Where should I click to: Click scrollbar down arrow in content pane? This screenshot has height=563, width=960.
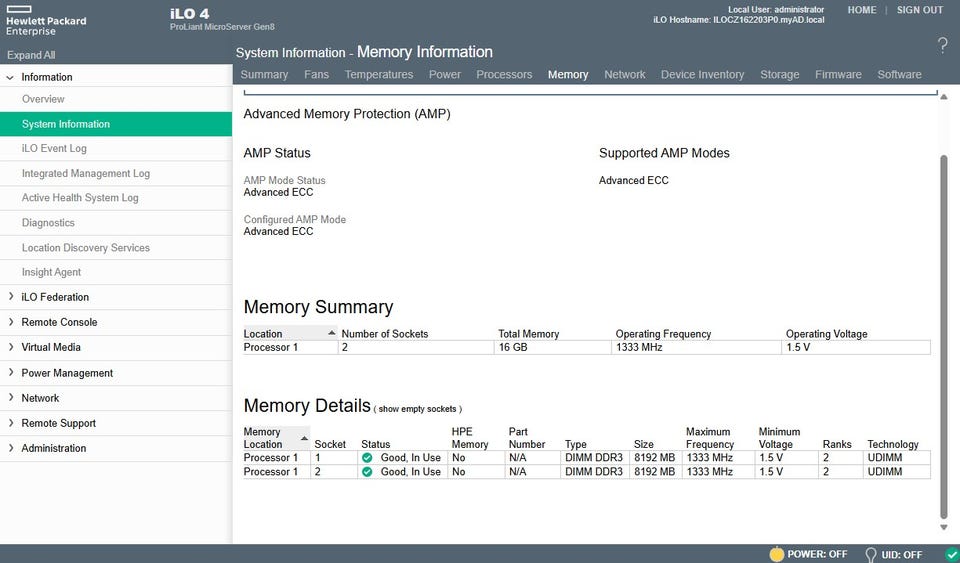tap(944, 527)
